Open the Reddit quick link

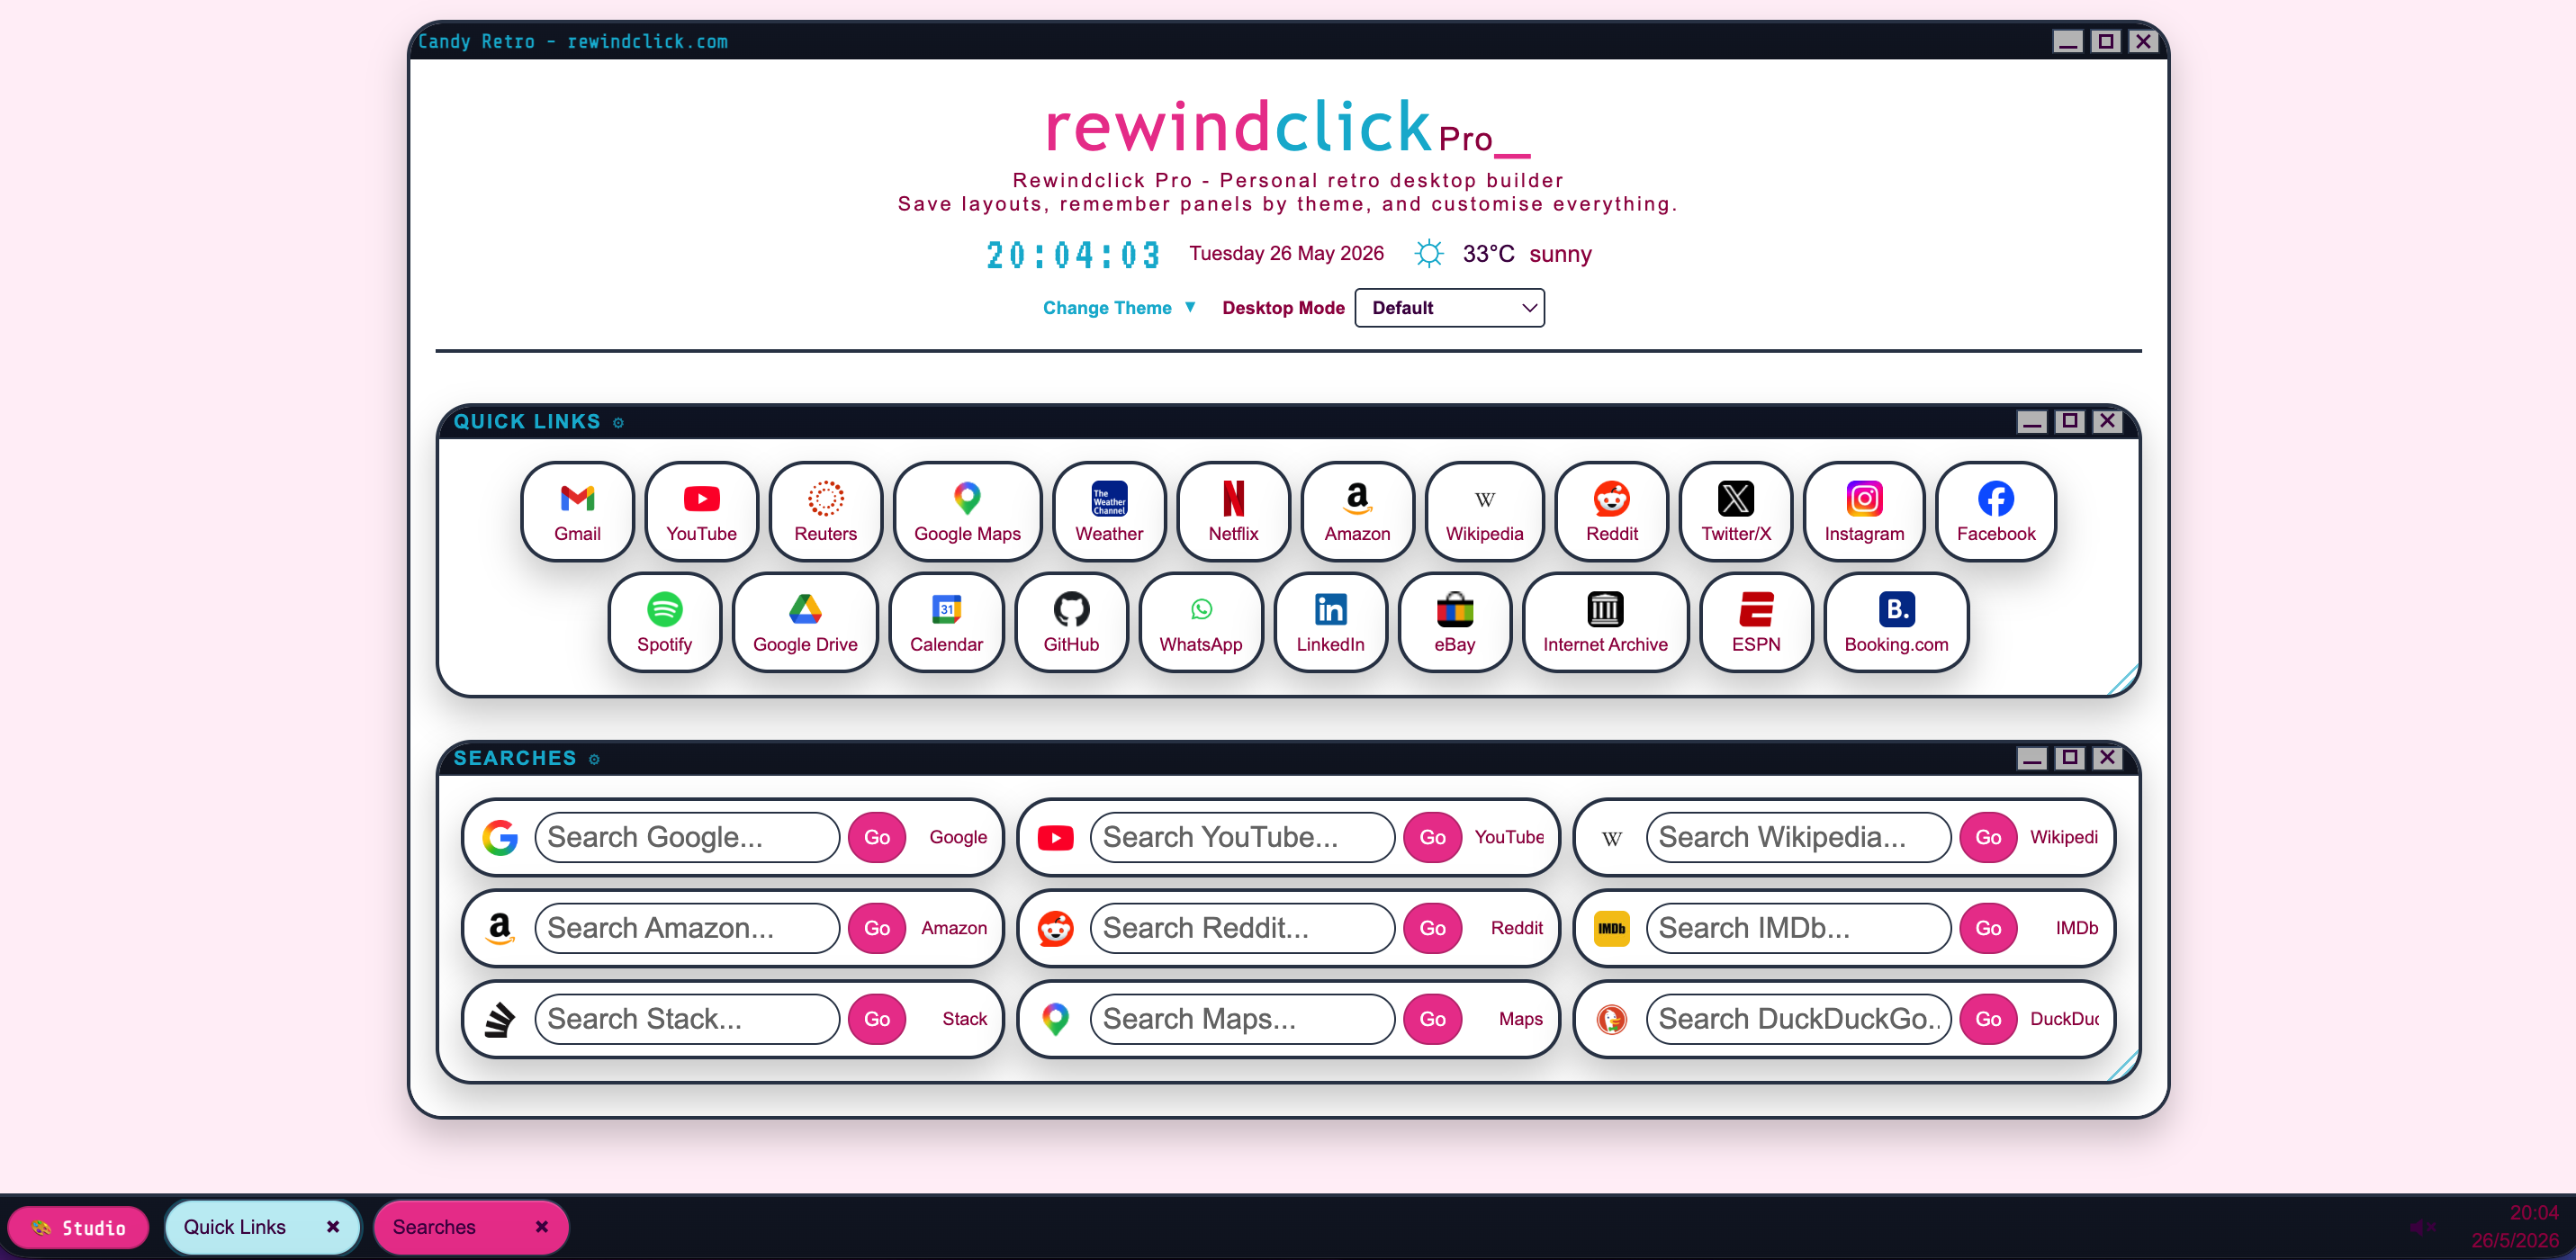[1611, 512]
